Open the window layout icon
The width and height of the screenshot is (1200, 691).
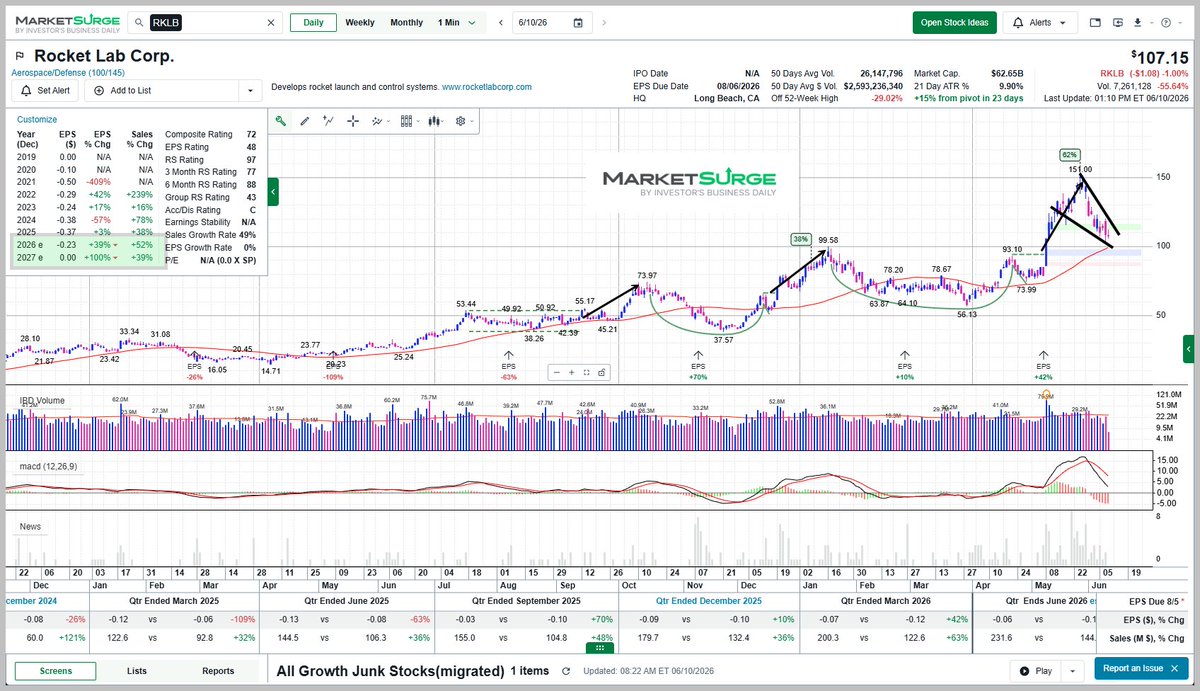click(x=1095, y=23)
